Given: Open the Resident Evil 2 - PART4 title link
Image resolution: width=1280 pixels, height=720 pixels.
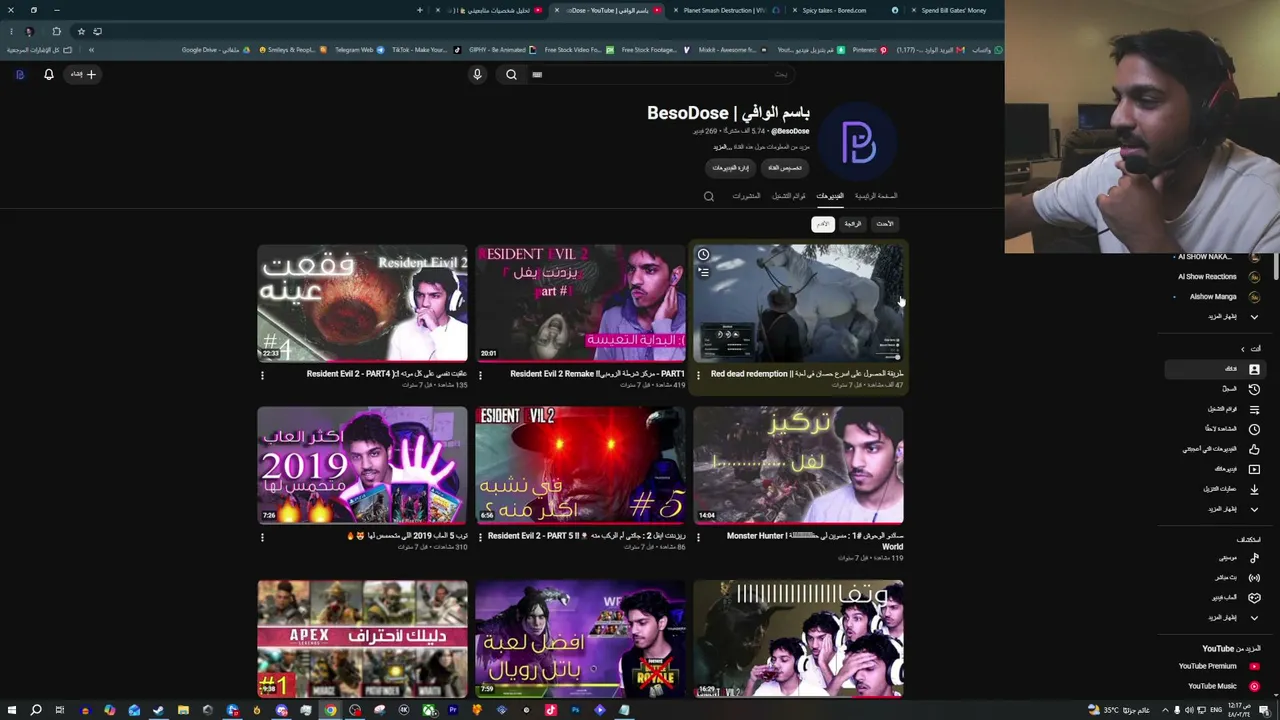Looking at the screenshot, I should pyautogui.click(x=387, y=374).
